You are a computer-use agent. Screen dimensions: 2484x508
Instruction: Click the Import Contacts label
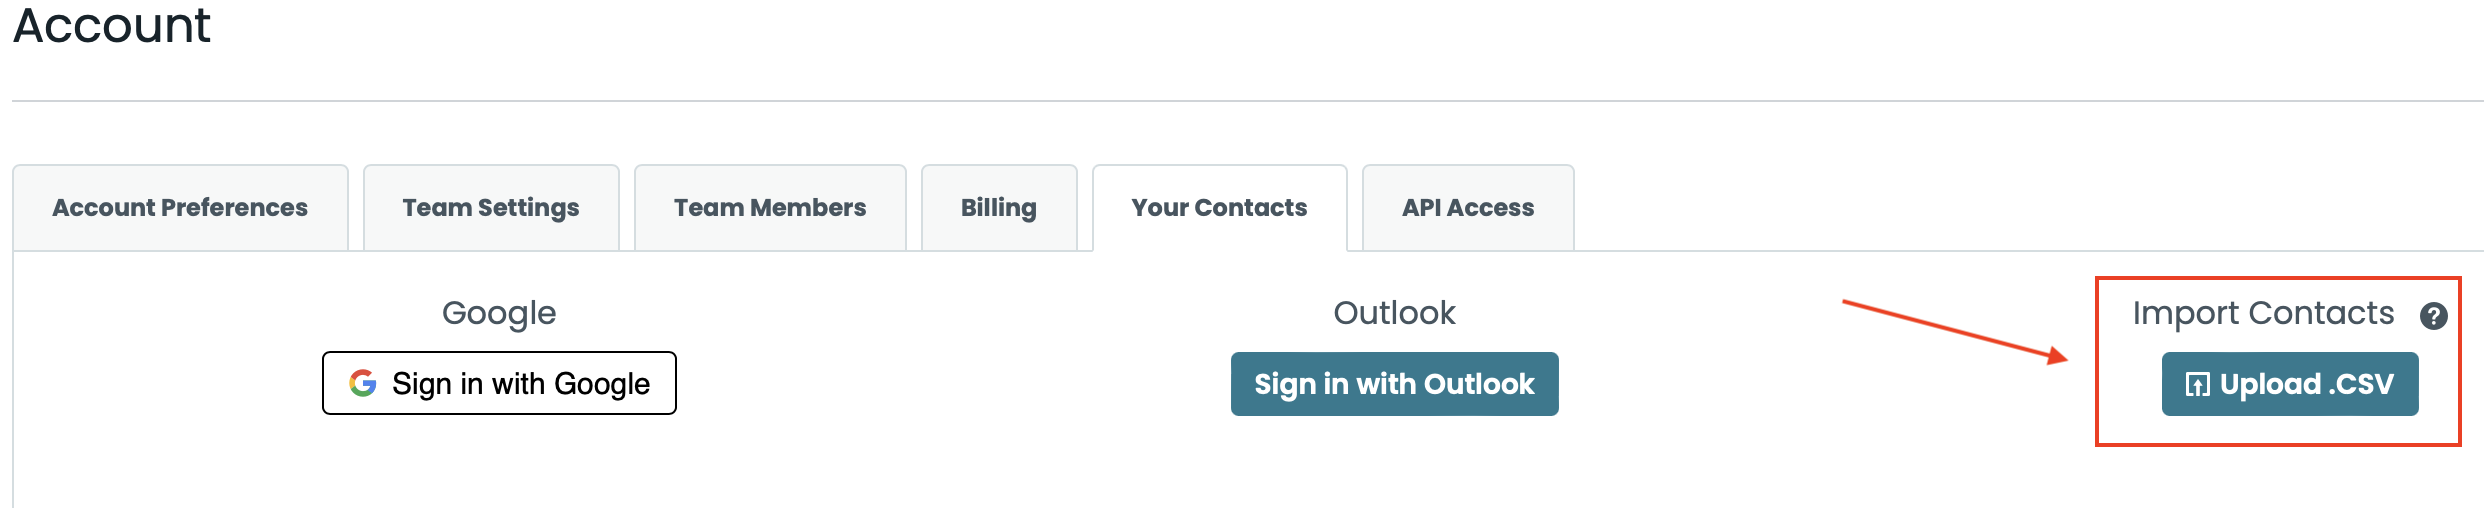(2263, 313)
